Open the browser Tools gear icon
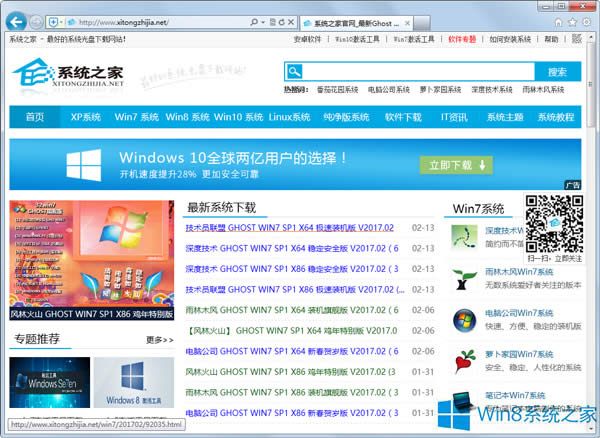This screenshot has width=600, height=438. point(586,22)
